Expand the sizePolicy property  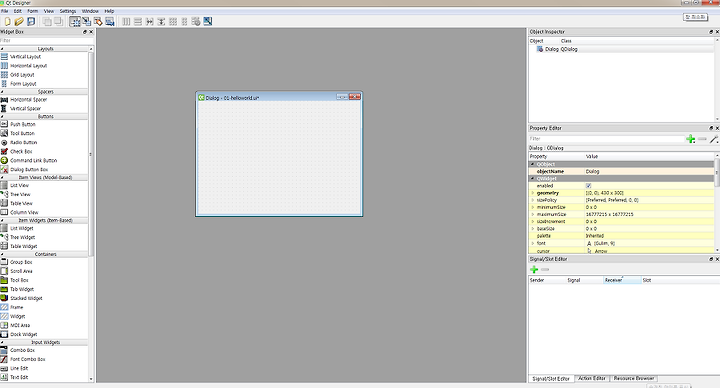coord(533,200)
